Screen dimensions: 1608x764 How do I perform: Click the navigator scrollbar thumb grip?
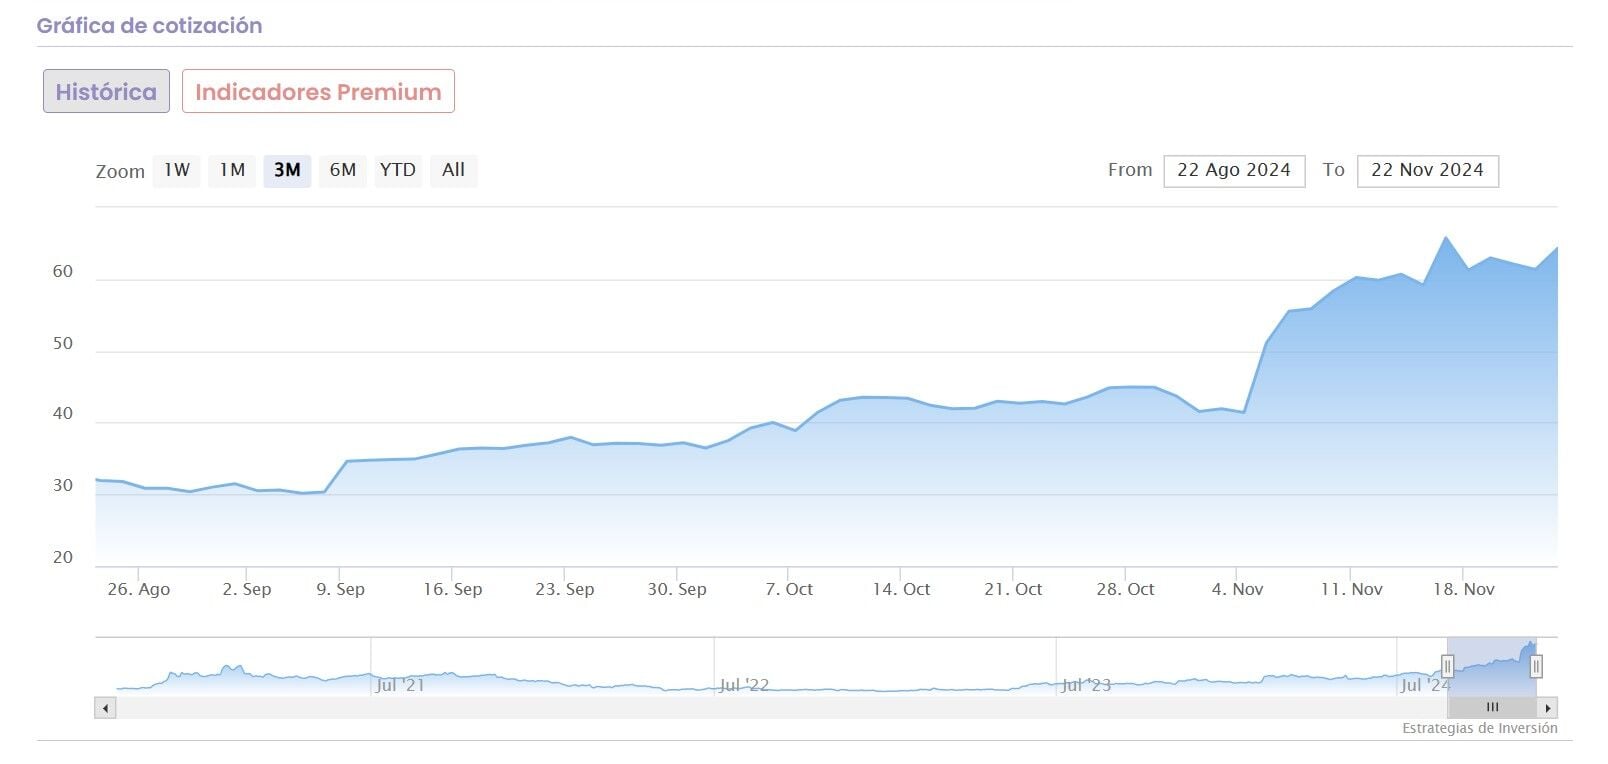(1492, 708)
